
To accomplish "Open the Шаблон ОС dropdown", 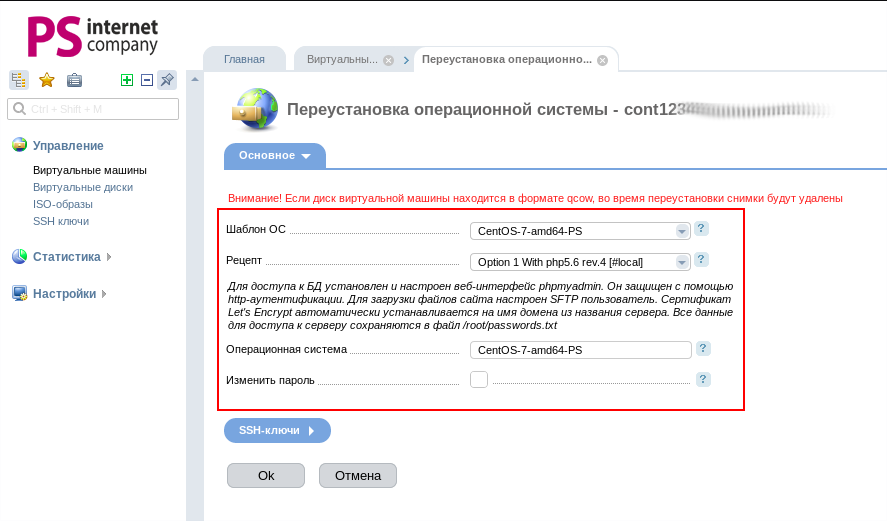I will (581, 231).
